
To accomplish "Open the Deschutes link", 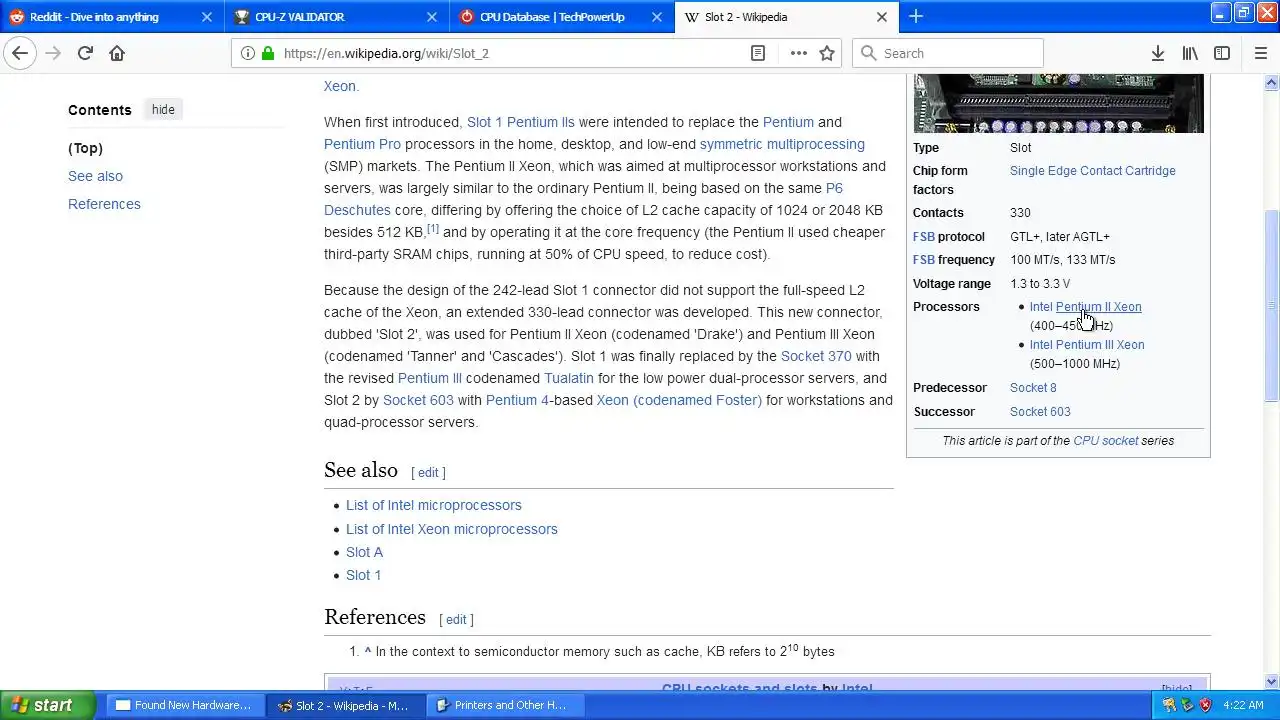I will (x=357, y=210).
